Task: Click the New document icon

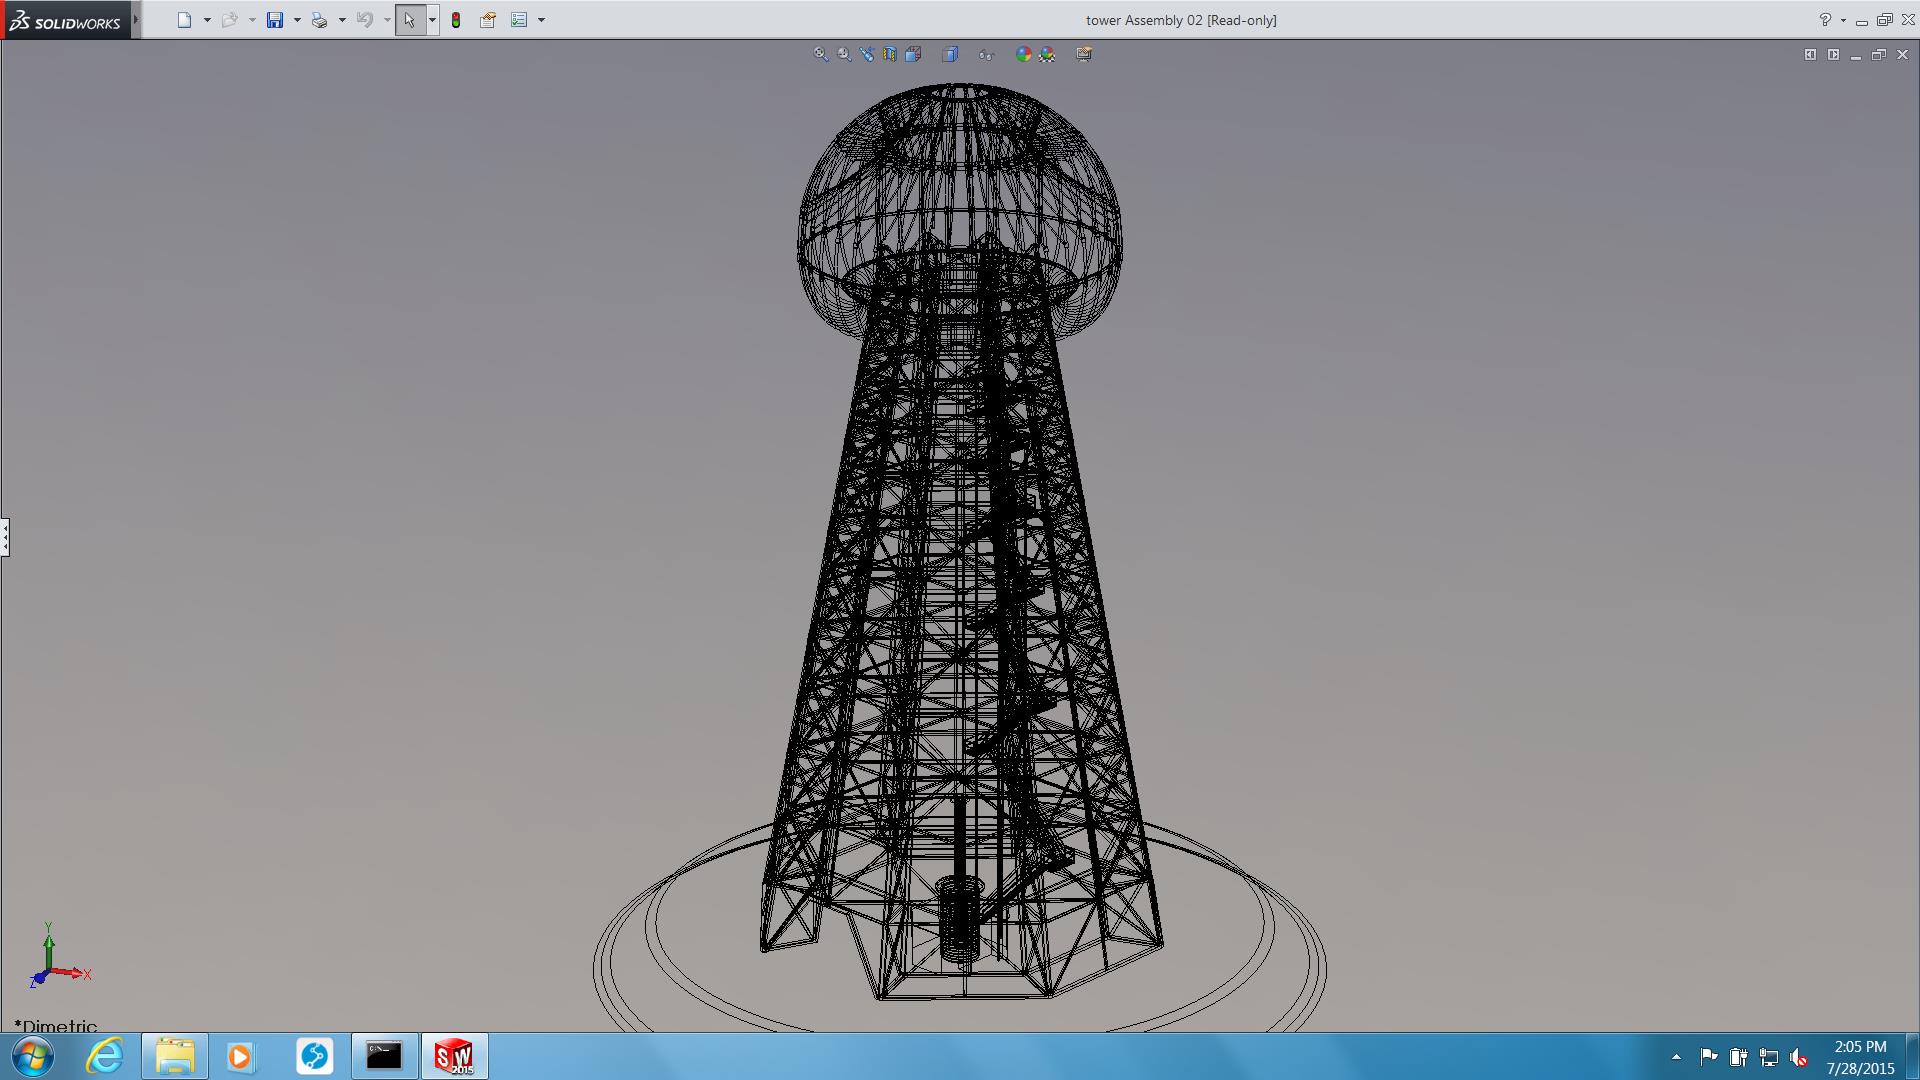Action: (x=184, y=20)
